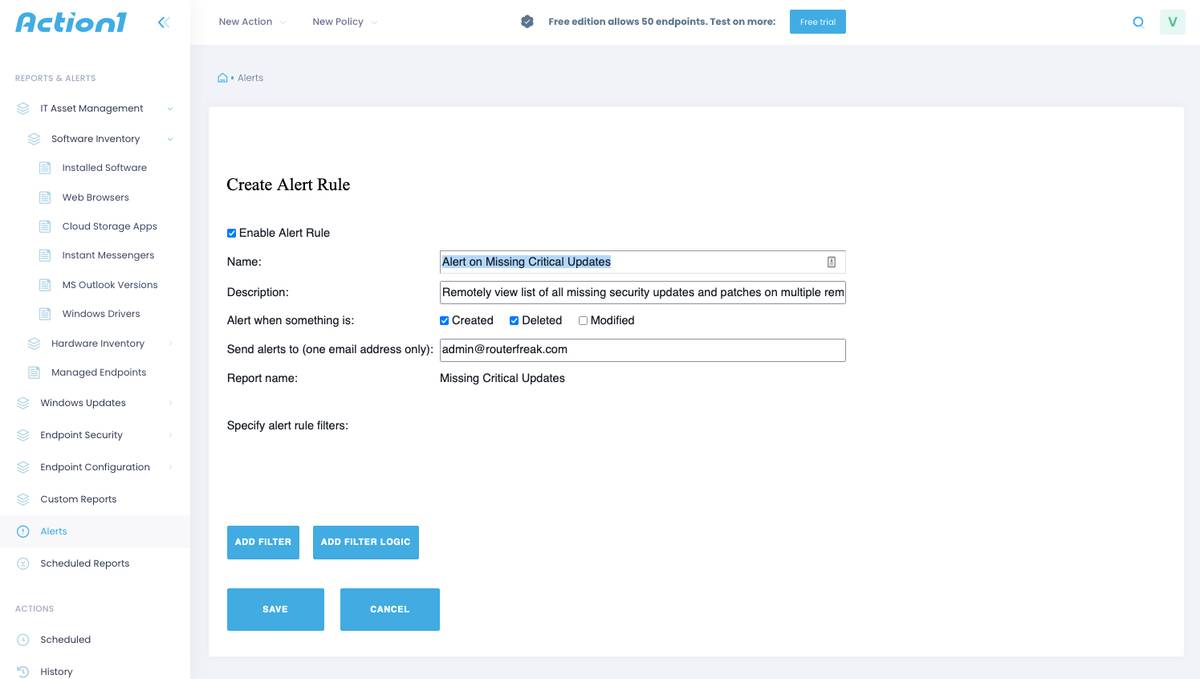The width and height of the screenshot is (1200, 679).
Task: Click into the Description input field
Action: 642,292
